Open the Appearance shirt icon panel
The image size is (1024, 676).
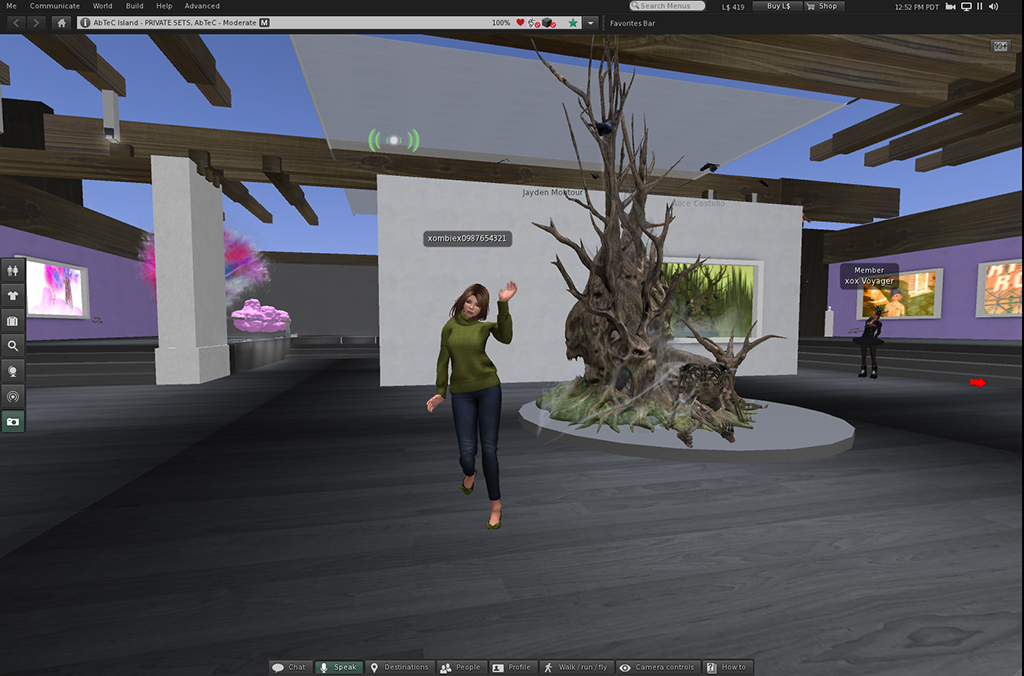[x=13, y=295]
